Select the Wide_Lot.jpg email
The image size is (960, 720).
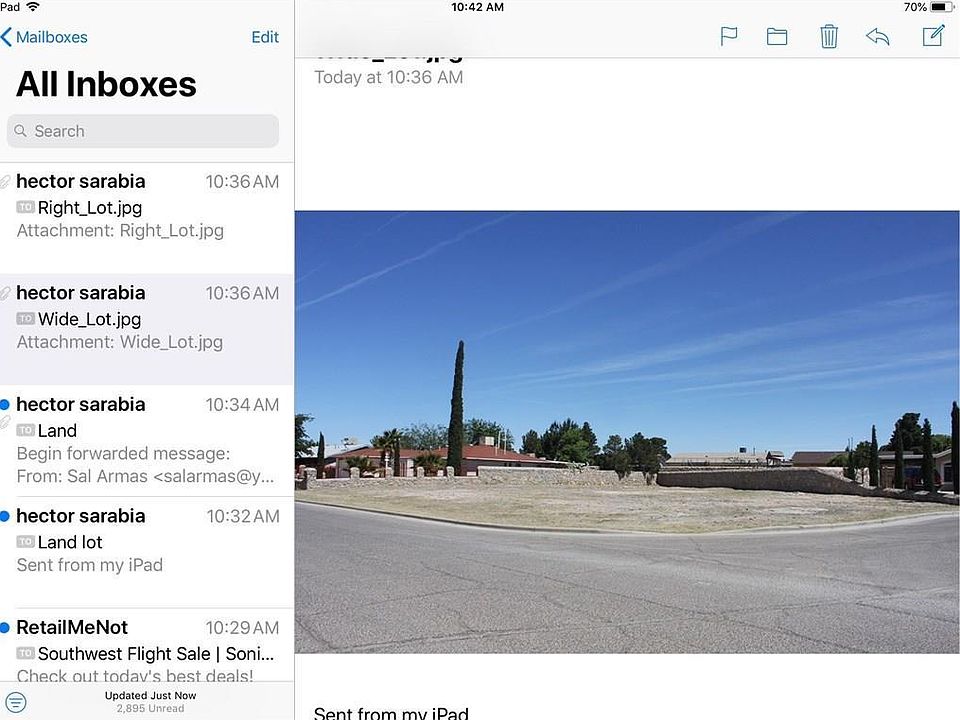tap(147, 329)
